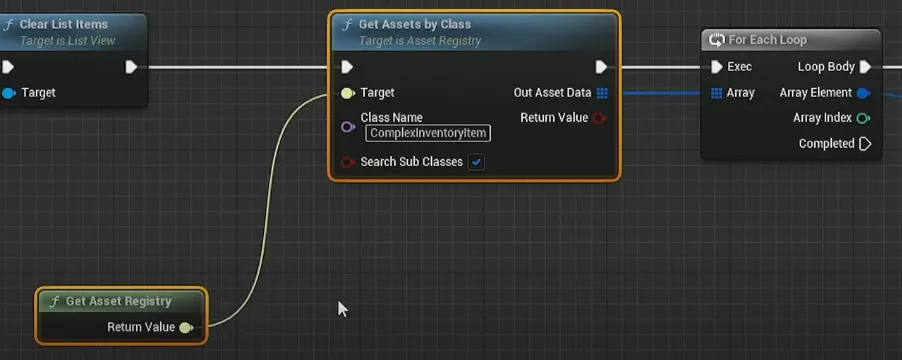Select the Get Asset Registry node title
This screenshot has height=360, width=902.
click(x=119, y=301)
